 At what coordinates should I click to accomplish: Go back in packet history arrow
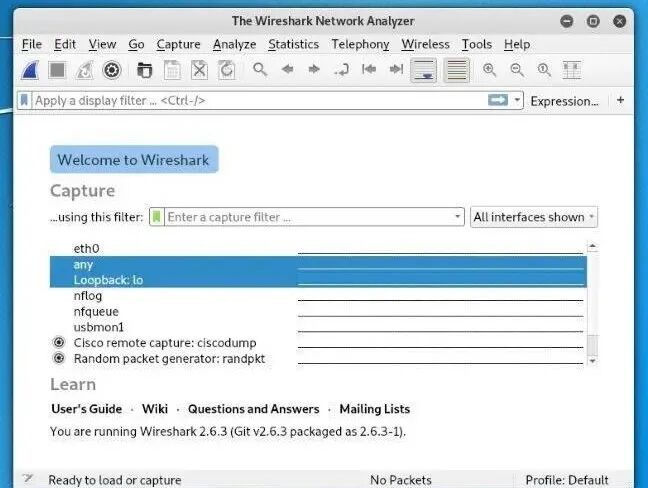[x=287, y=69]
